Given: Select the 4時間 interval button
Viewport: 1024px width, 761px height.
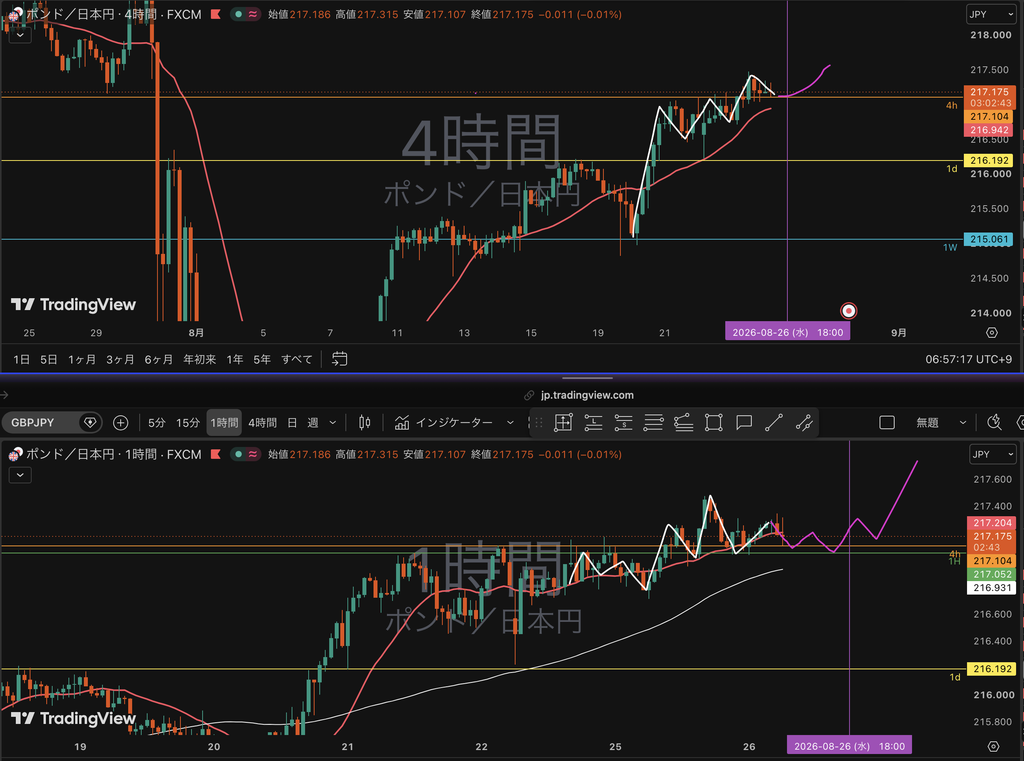Looking at the screenshot, I should pos(262,423).
